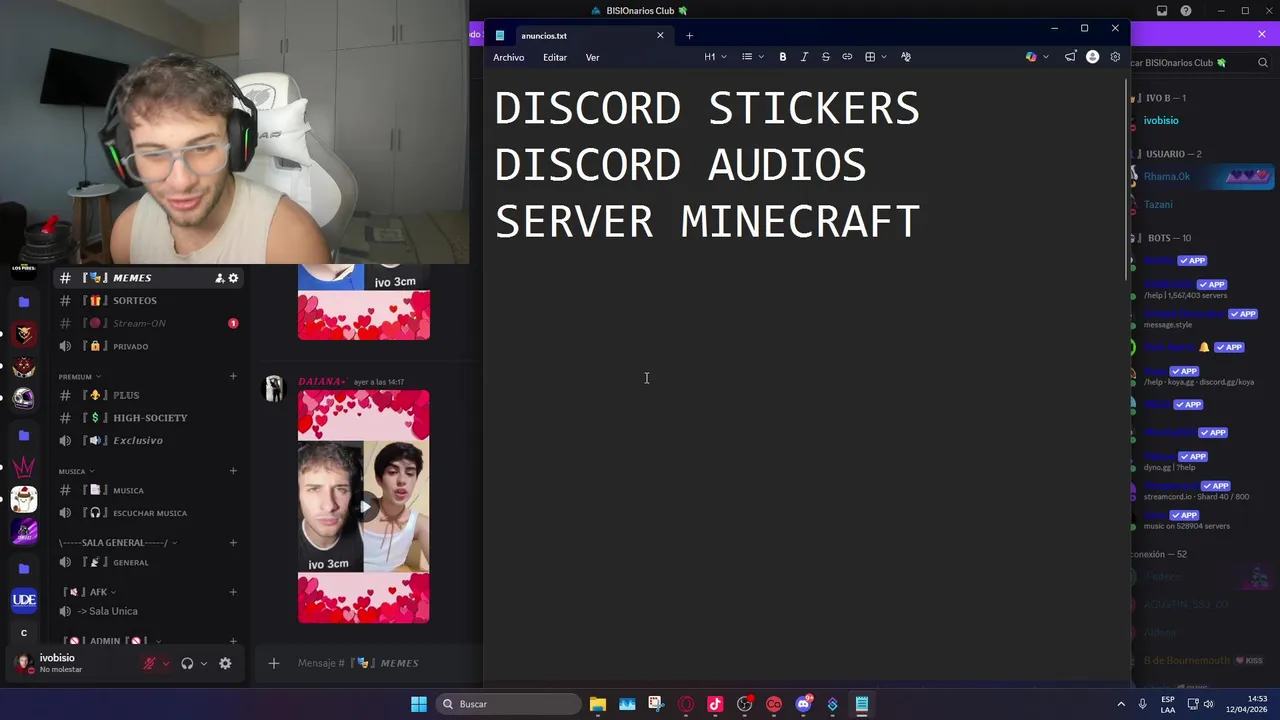Viewport: 1280px width, 720px height.
Task: Collapse the SALA GENERAL category
Action: click(x=118, y=543)
